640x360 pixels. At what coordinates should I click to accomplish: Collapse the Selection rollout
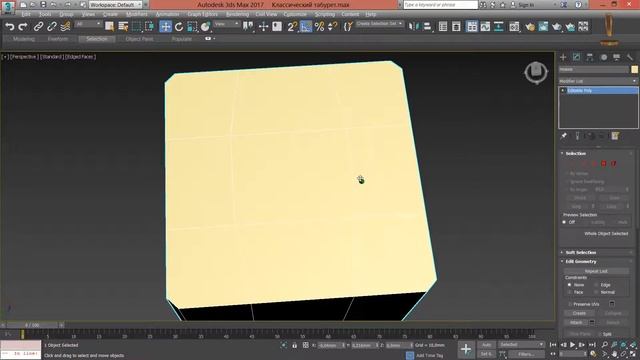576,153
